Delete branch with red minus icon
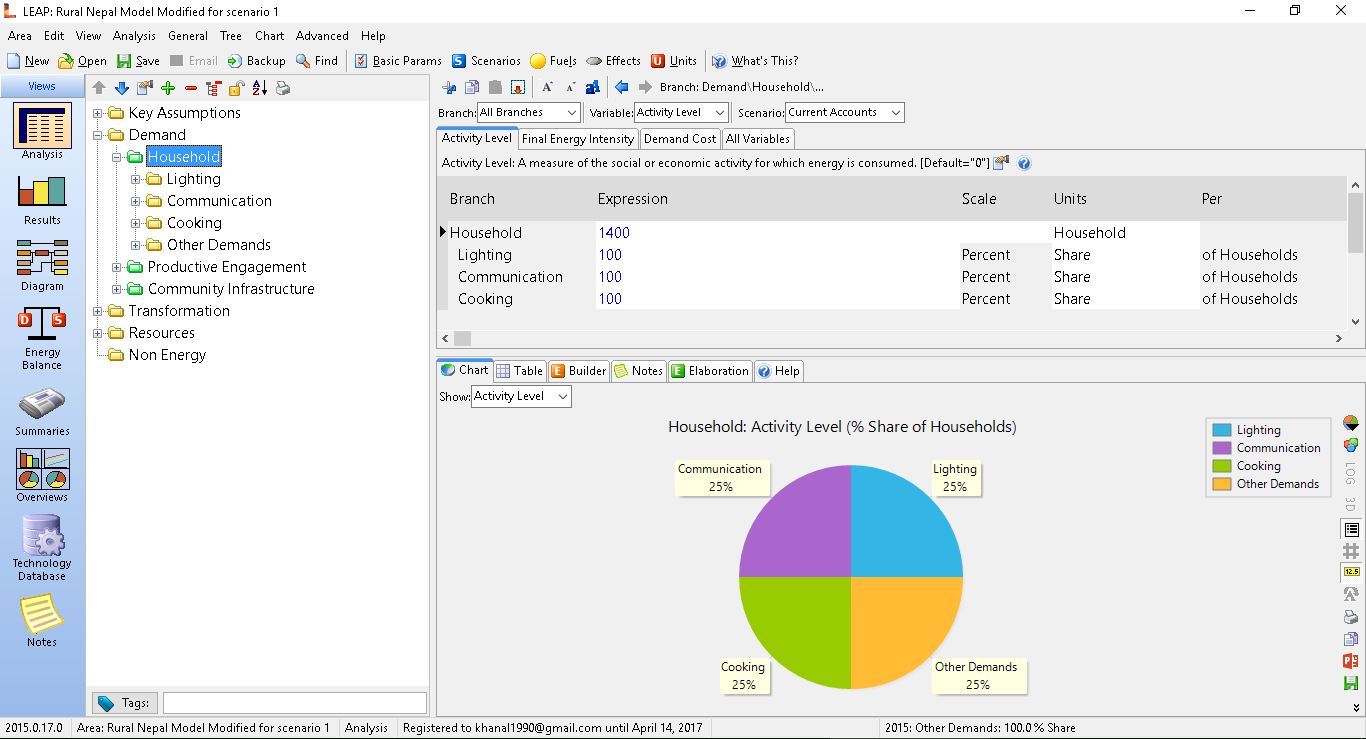The height and width of the screenshot is (739, 1366). pos(191,88)
